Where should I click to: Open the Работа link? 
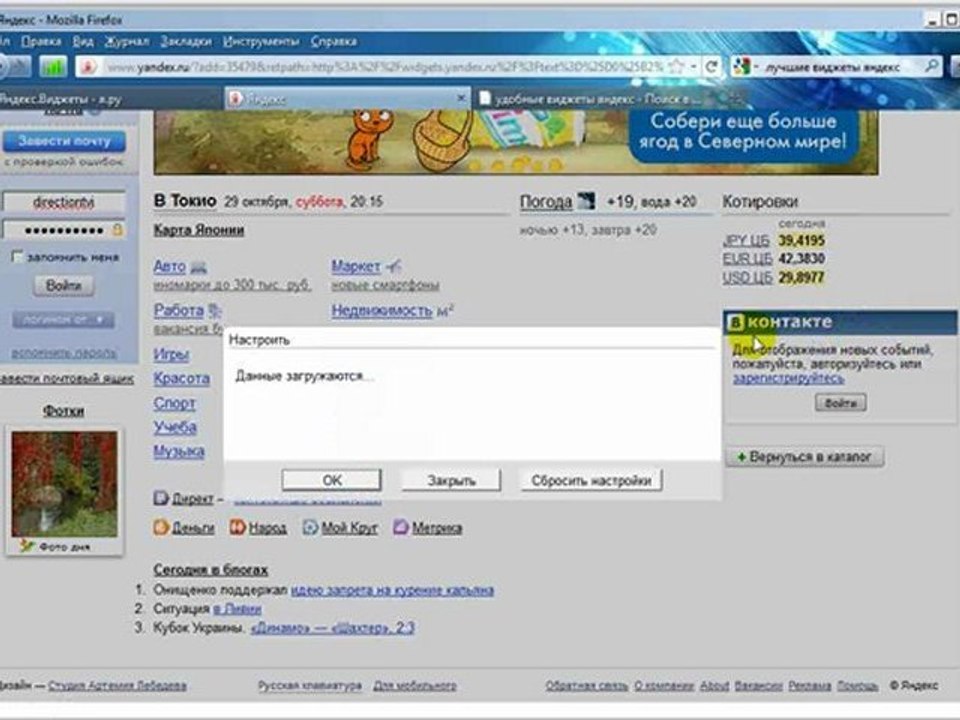coord(178,310)
